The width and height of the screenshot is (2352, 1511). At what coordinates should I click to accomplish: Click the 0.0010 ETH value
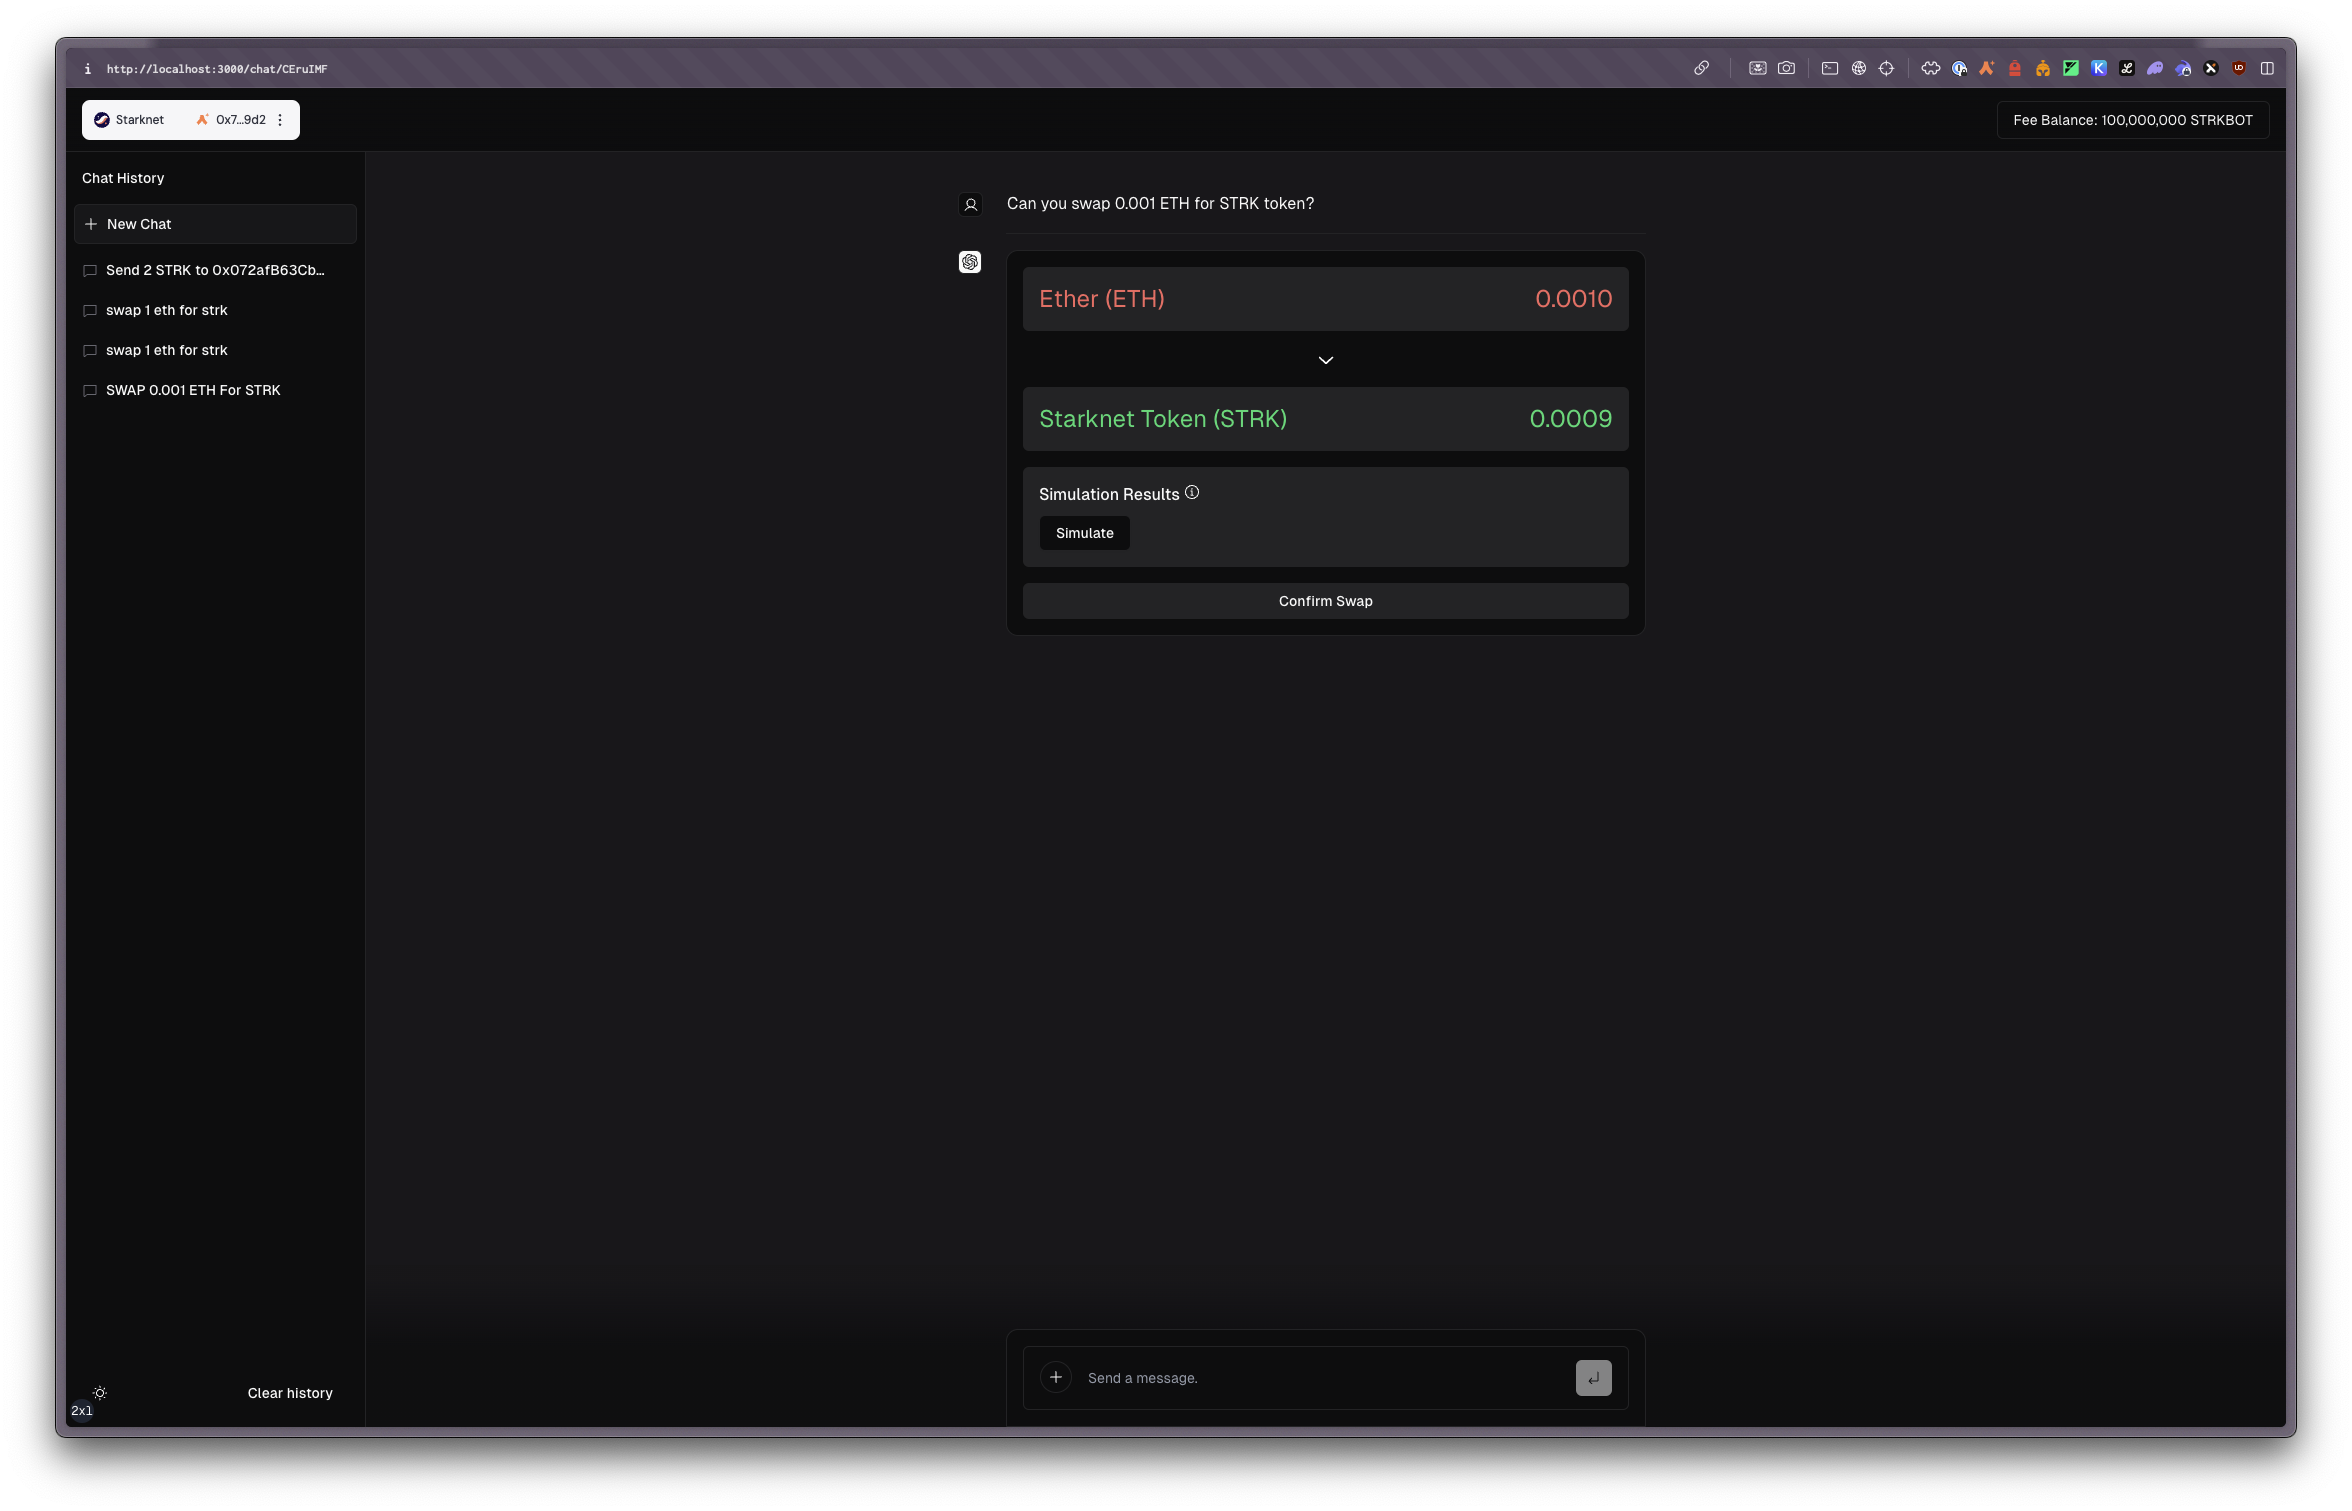(x=1573, y=299)
